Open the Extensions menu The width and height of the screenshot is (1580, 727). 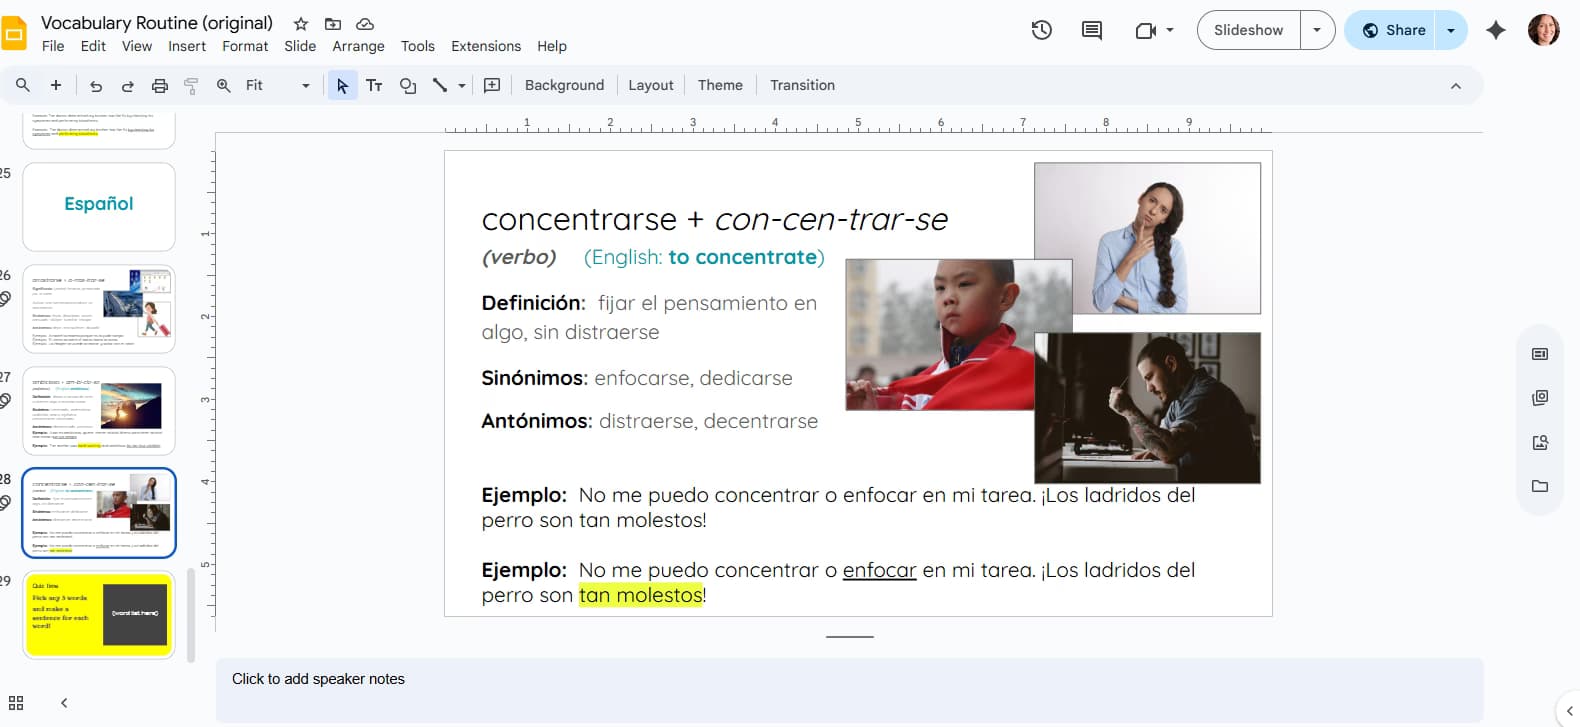pos(486,46)
